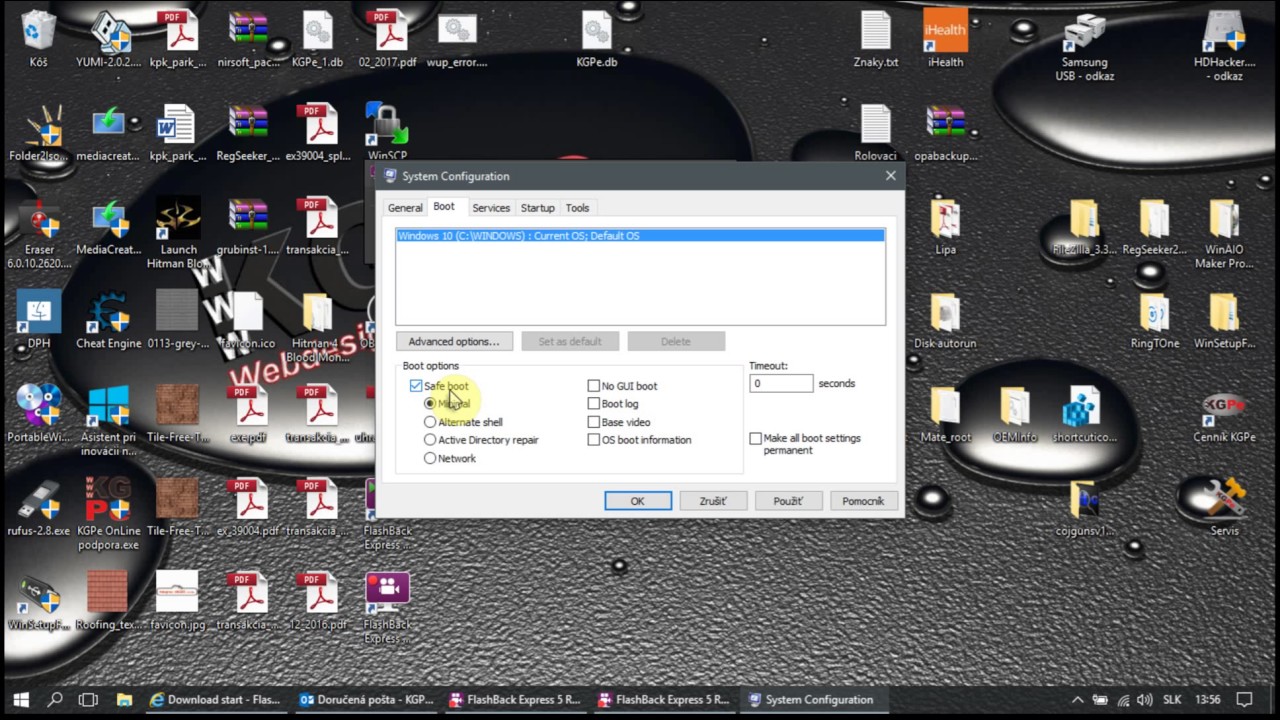
Task: Close the System Configuration dialog
Action: coord(890,176)
